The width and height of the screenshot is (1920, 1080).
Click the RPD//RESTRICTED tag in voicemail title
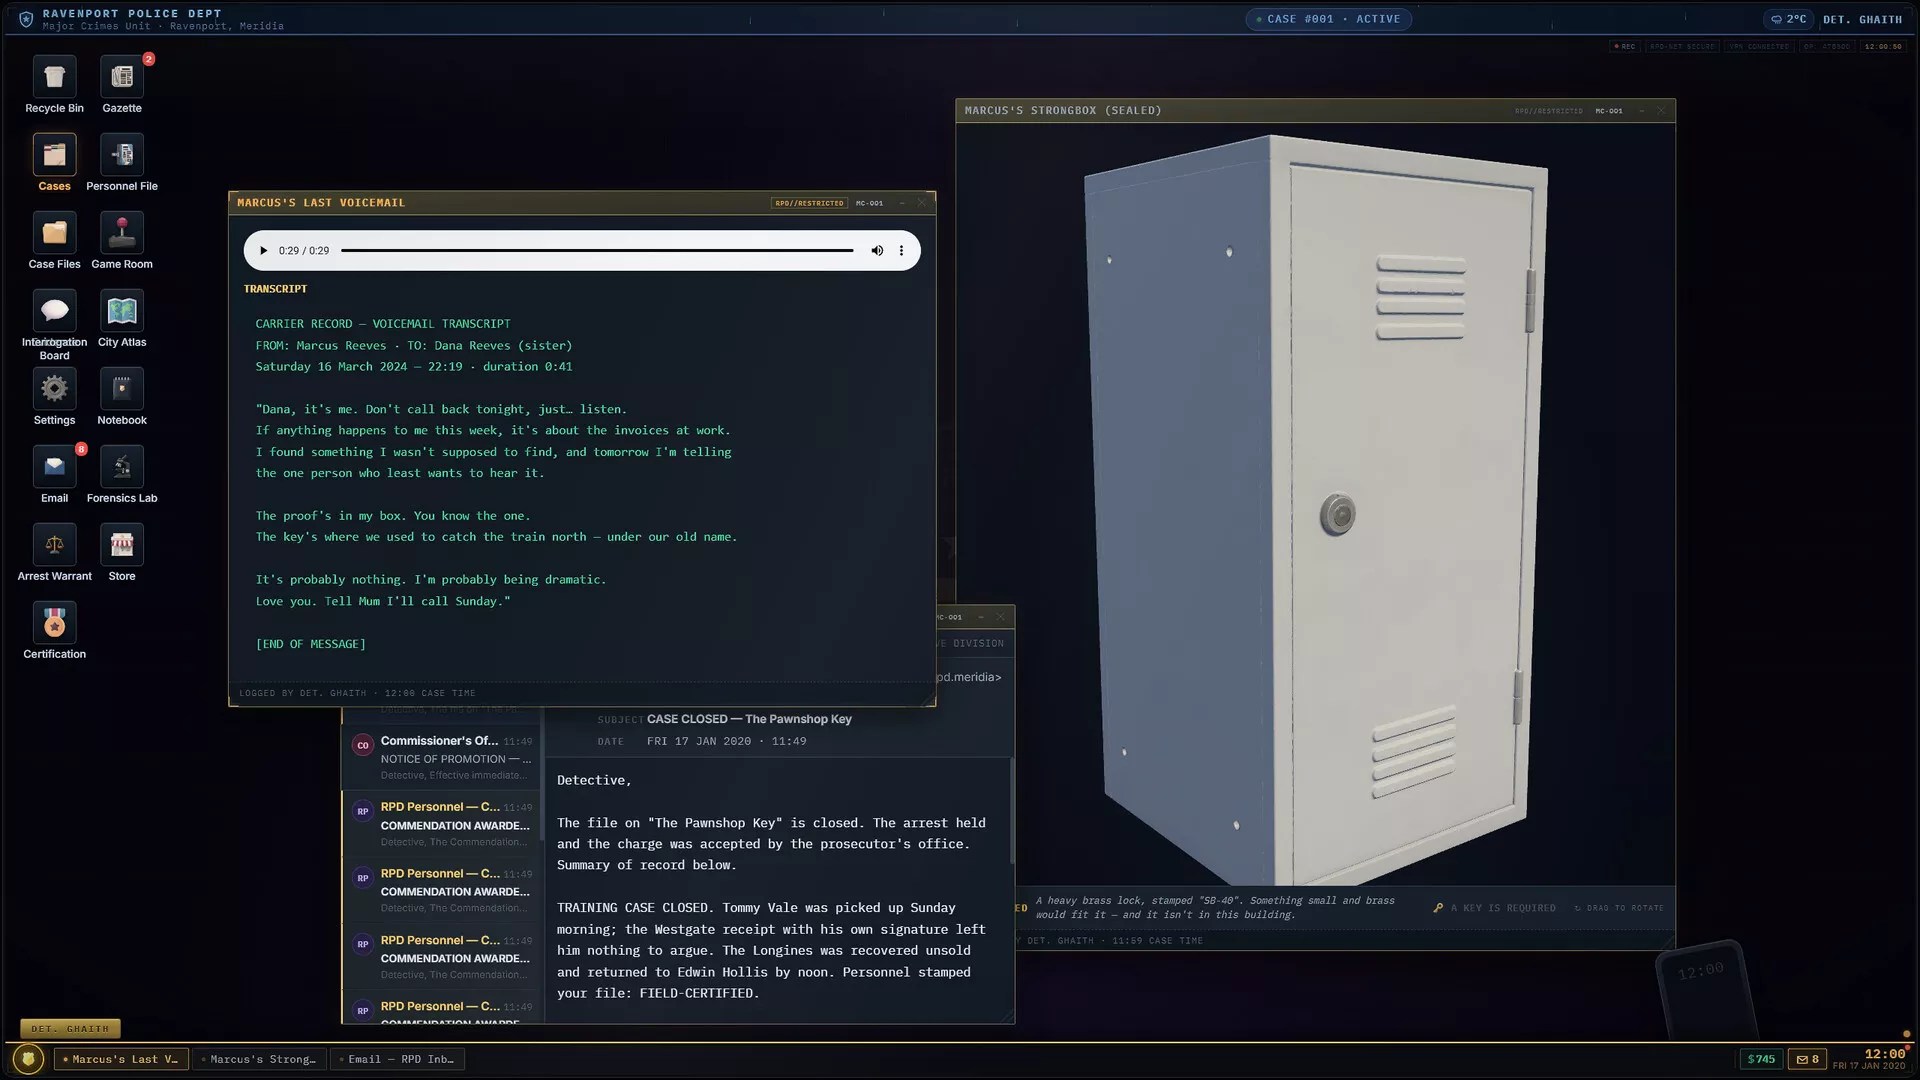809,203
